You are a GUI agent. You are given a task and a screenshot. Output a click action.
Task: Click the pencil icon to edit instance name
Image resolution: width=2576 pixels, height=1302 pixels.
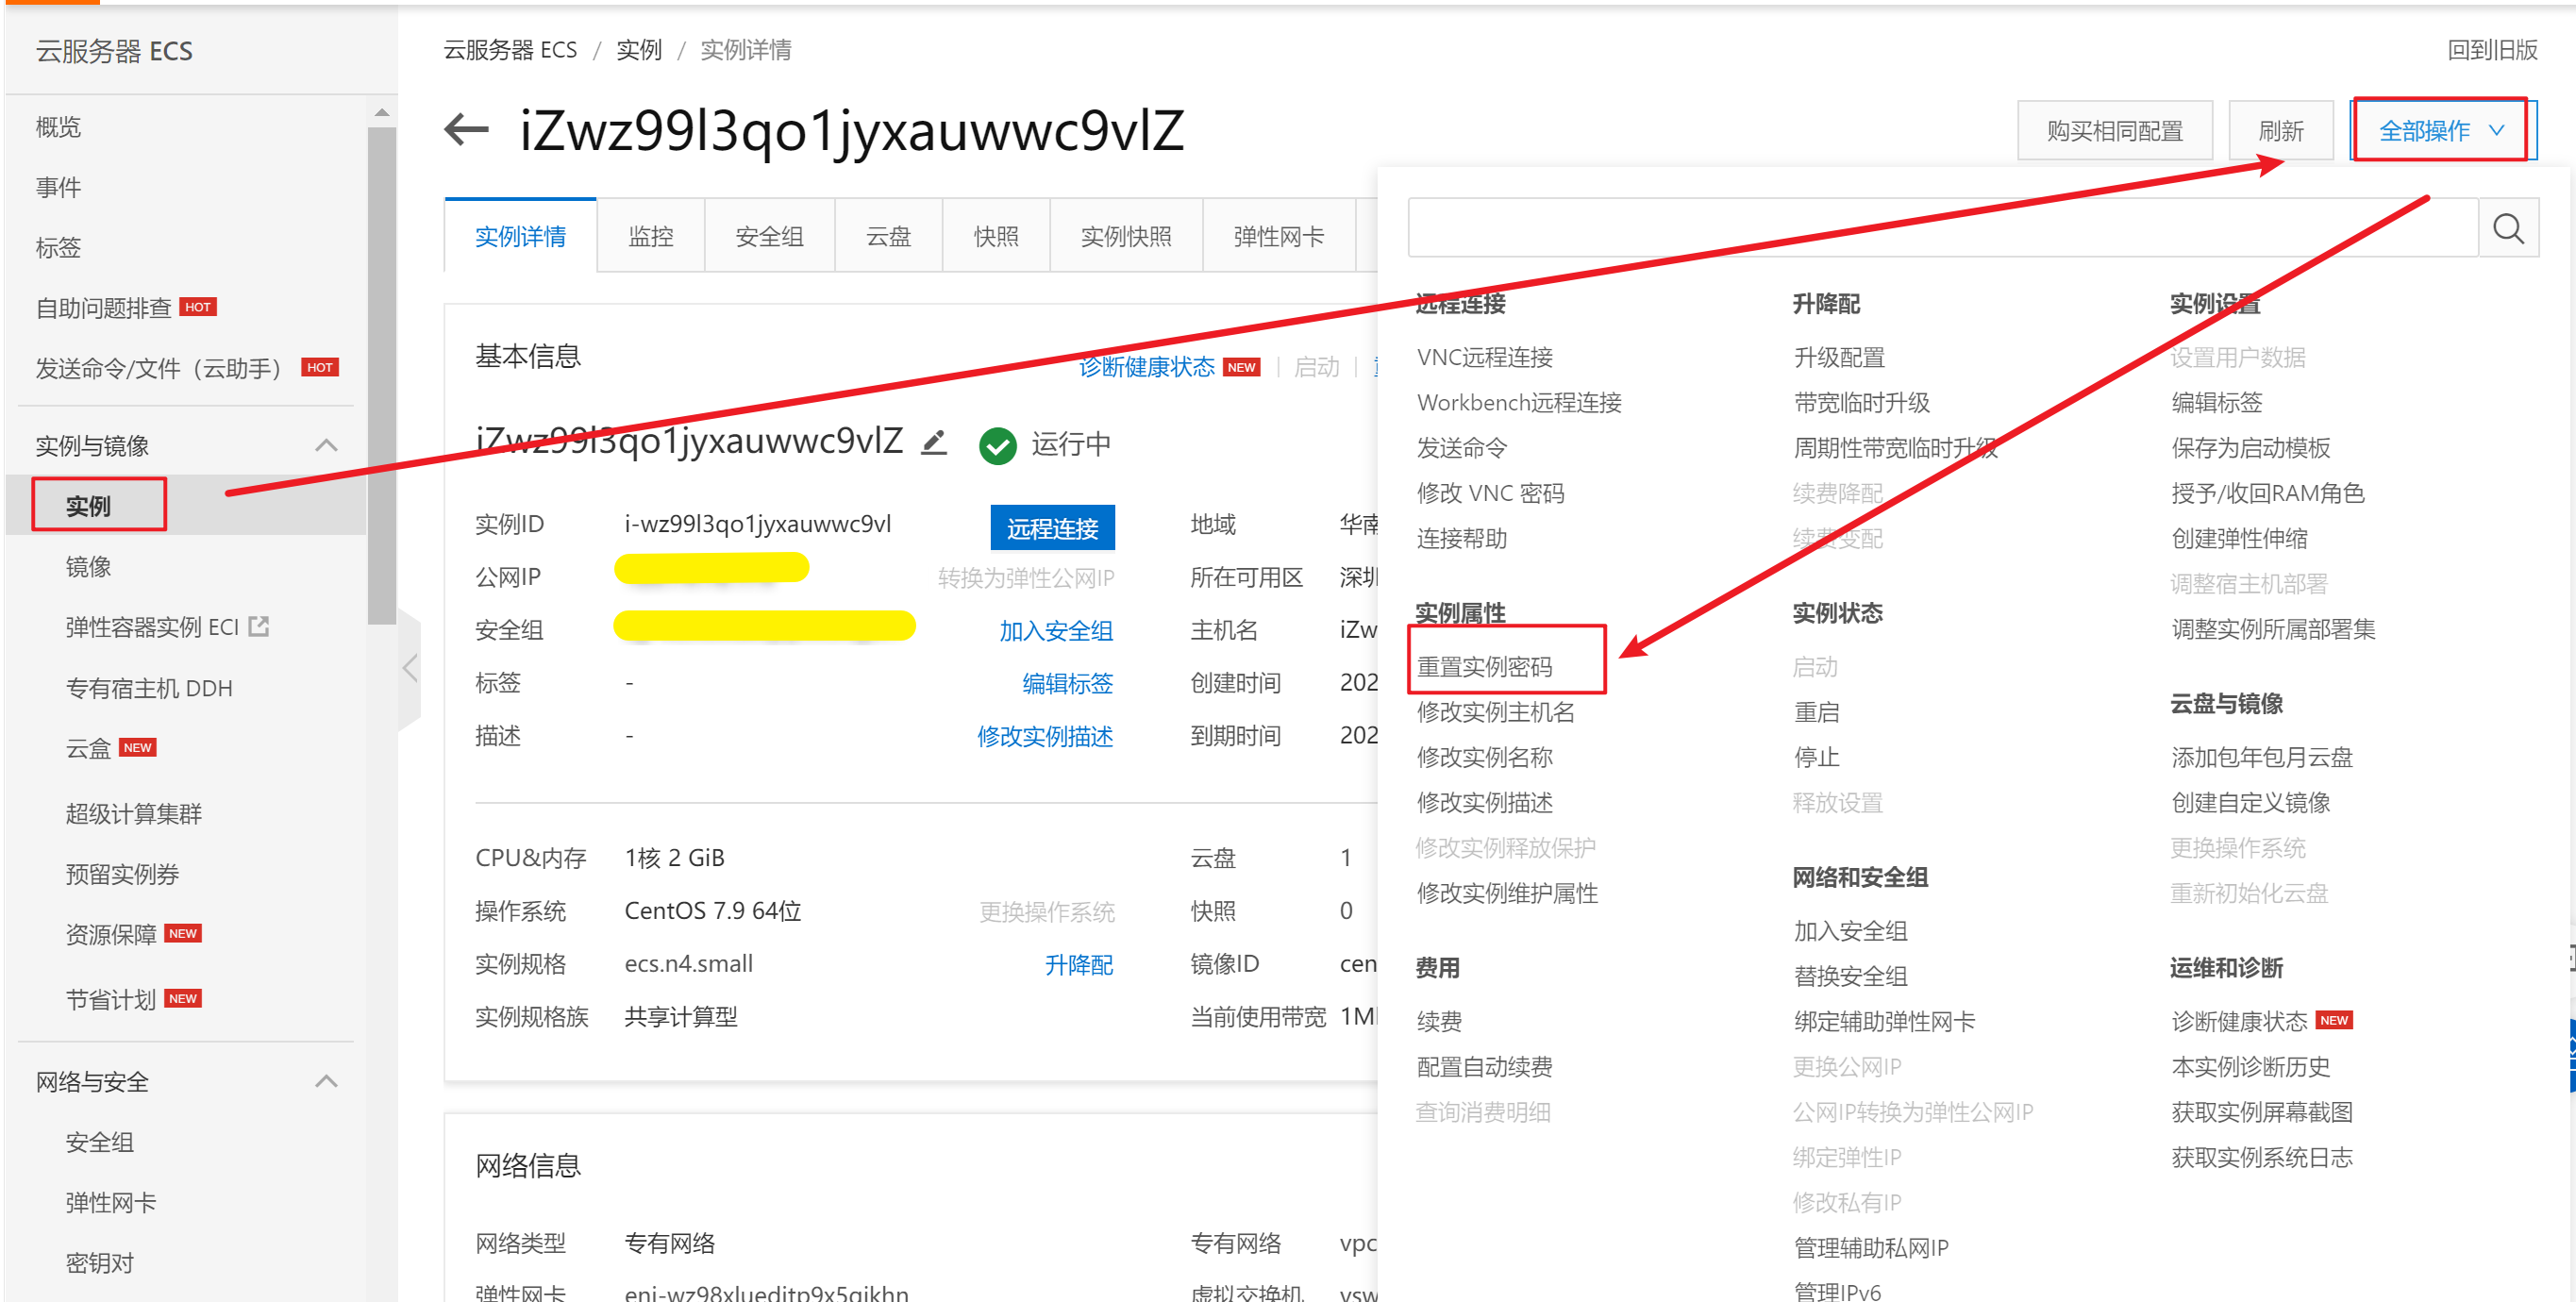[934, 442]
